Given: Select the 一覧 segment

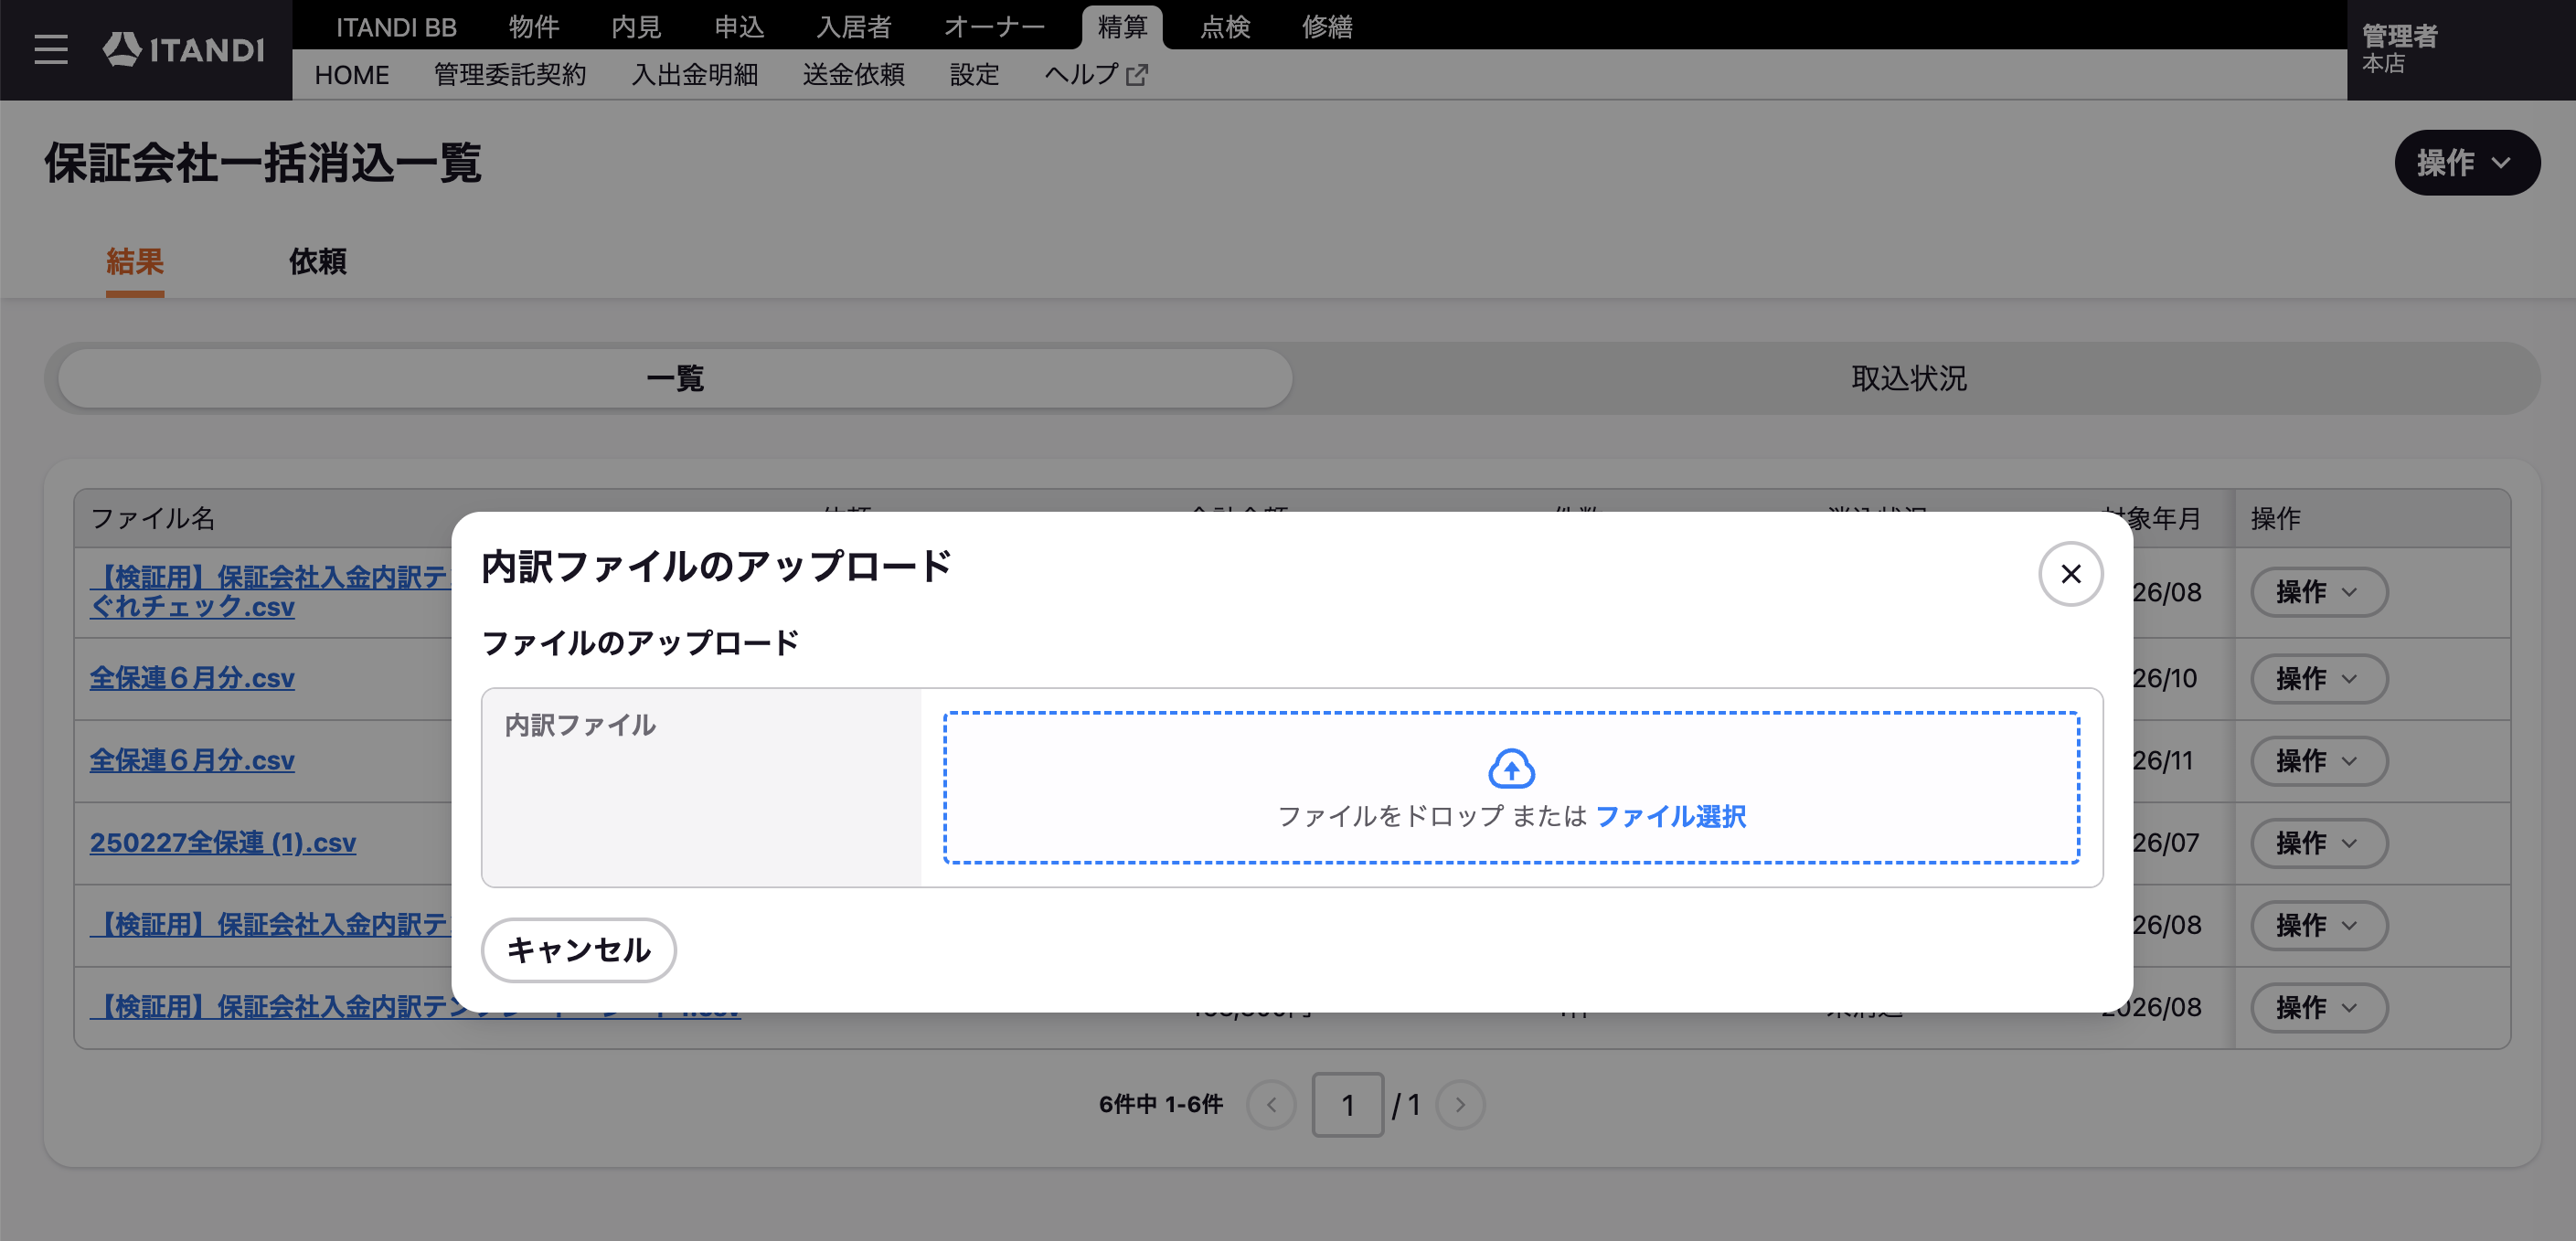Looking at the screenshot, I should 676,378.
